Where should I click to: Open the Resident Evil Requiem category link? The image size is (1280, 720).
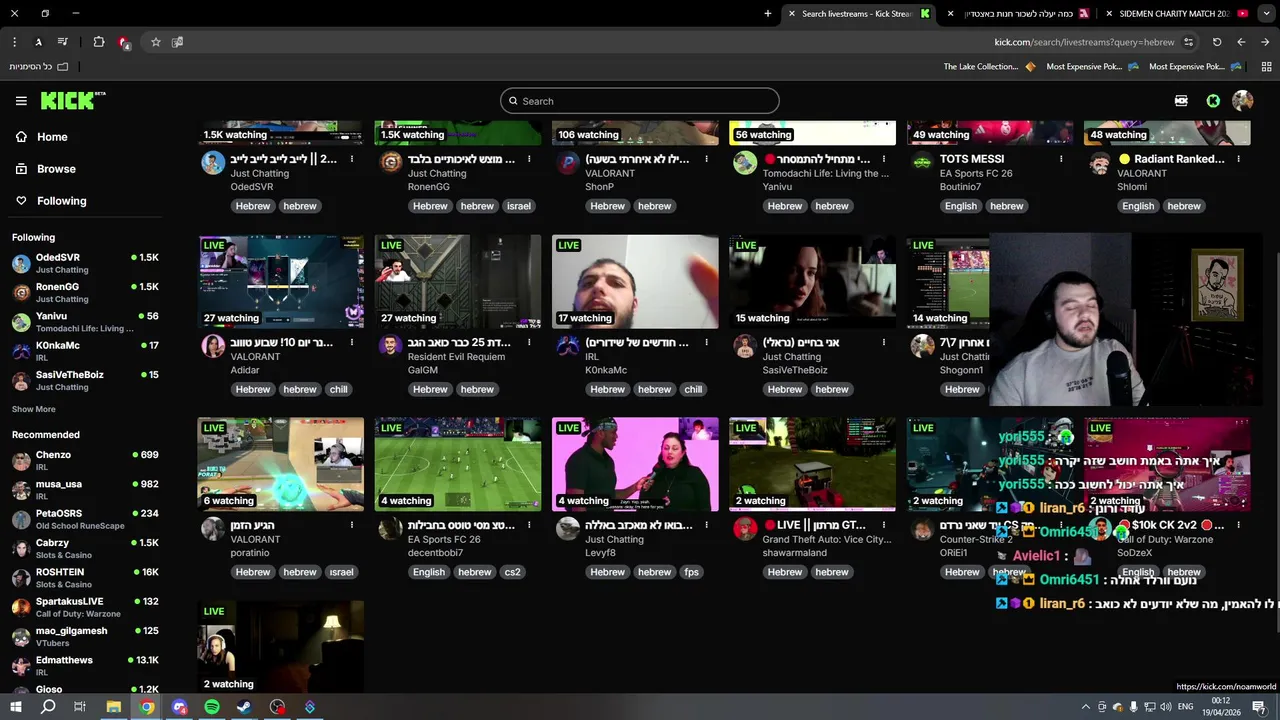457,357
